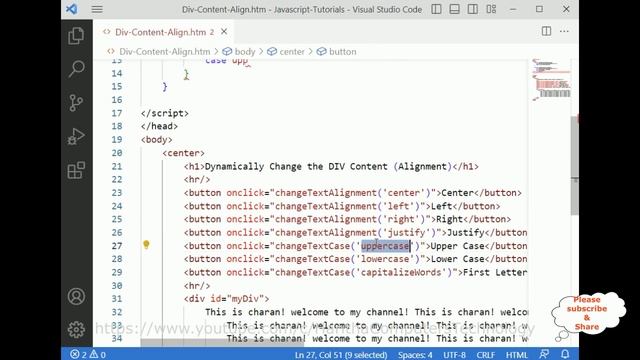Click the <center> tag on line 20
640x360 pixels.
point(183,153)
